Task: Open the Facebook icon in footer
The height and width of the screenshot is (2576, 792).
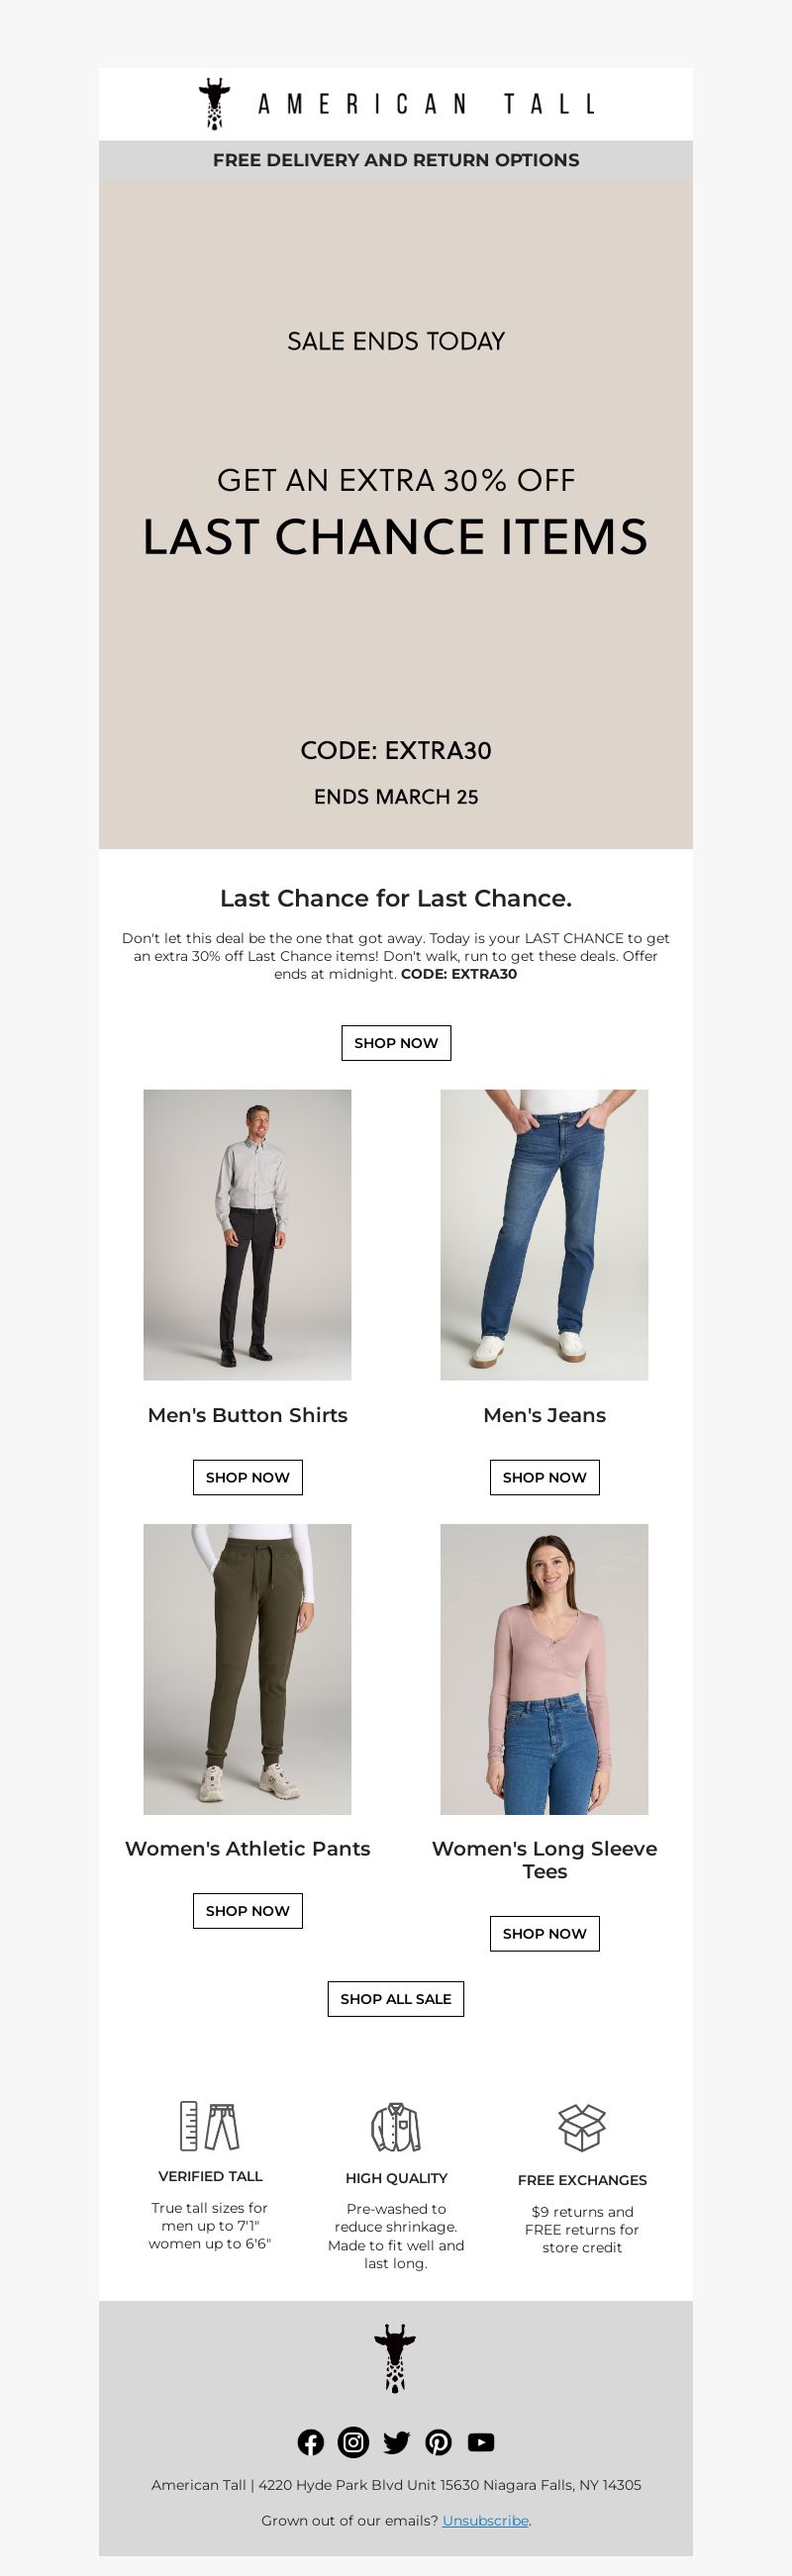Action: [311, 2442]
